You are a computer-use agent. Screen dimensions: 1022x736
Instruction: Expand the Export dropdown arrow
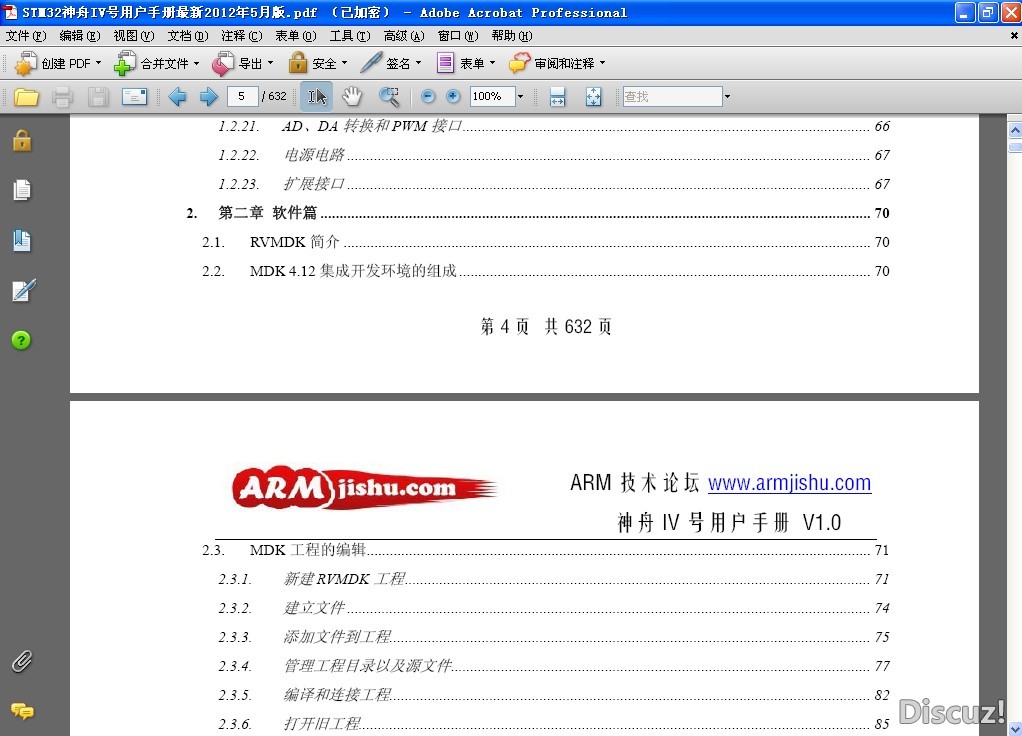270,63
